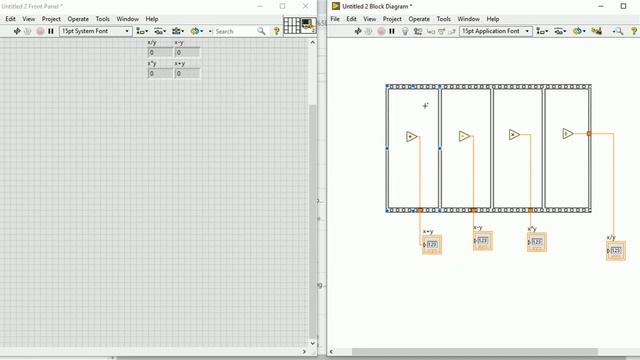
Task: Click the Front Panel Search field
Action: (235, 31)
